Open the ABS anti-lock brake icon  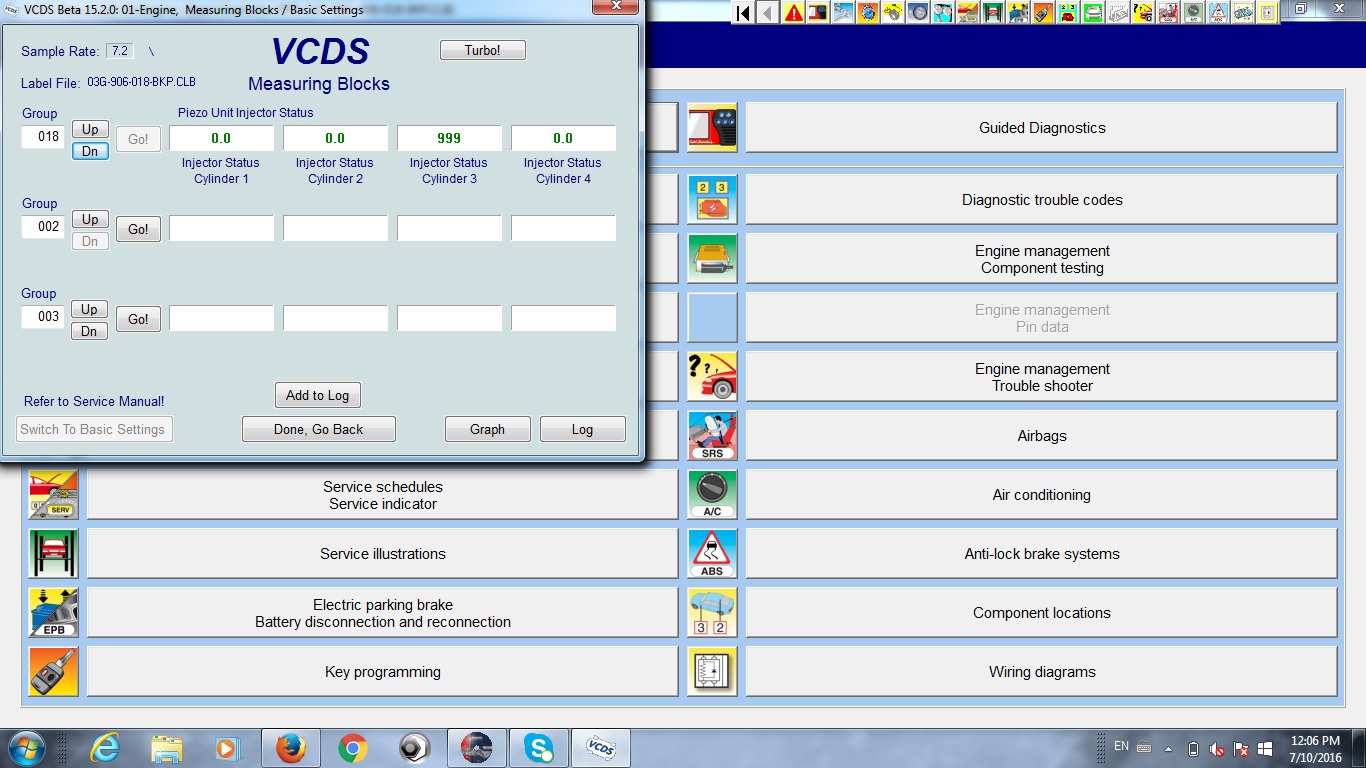coord(712,554)
